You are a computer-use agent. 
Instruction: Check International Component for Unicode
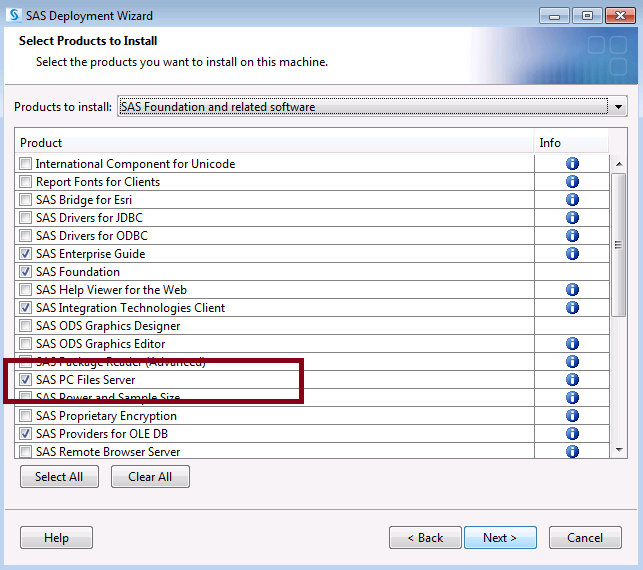[25, 164]
